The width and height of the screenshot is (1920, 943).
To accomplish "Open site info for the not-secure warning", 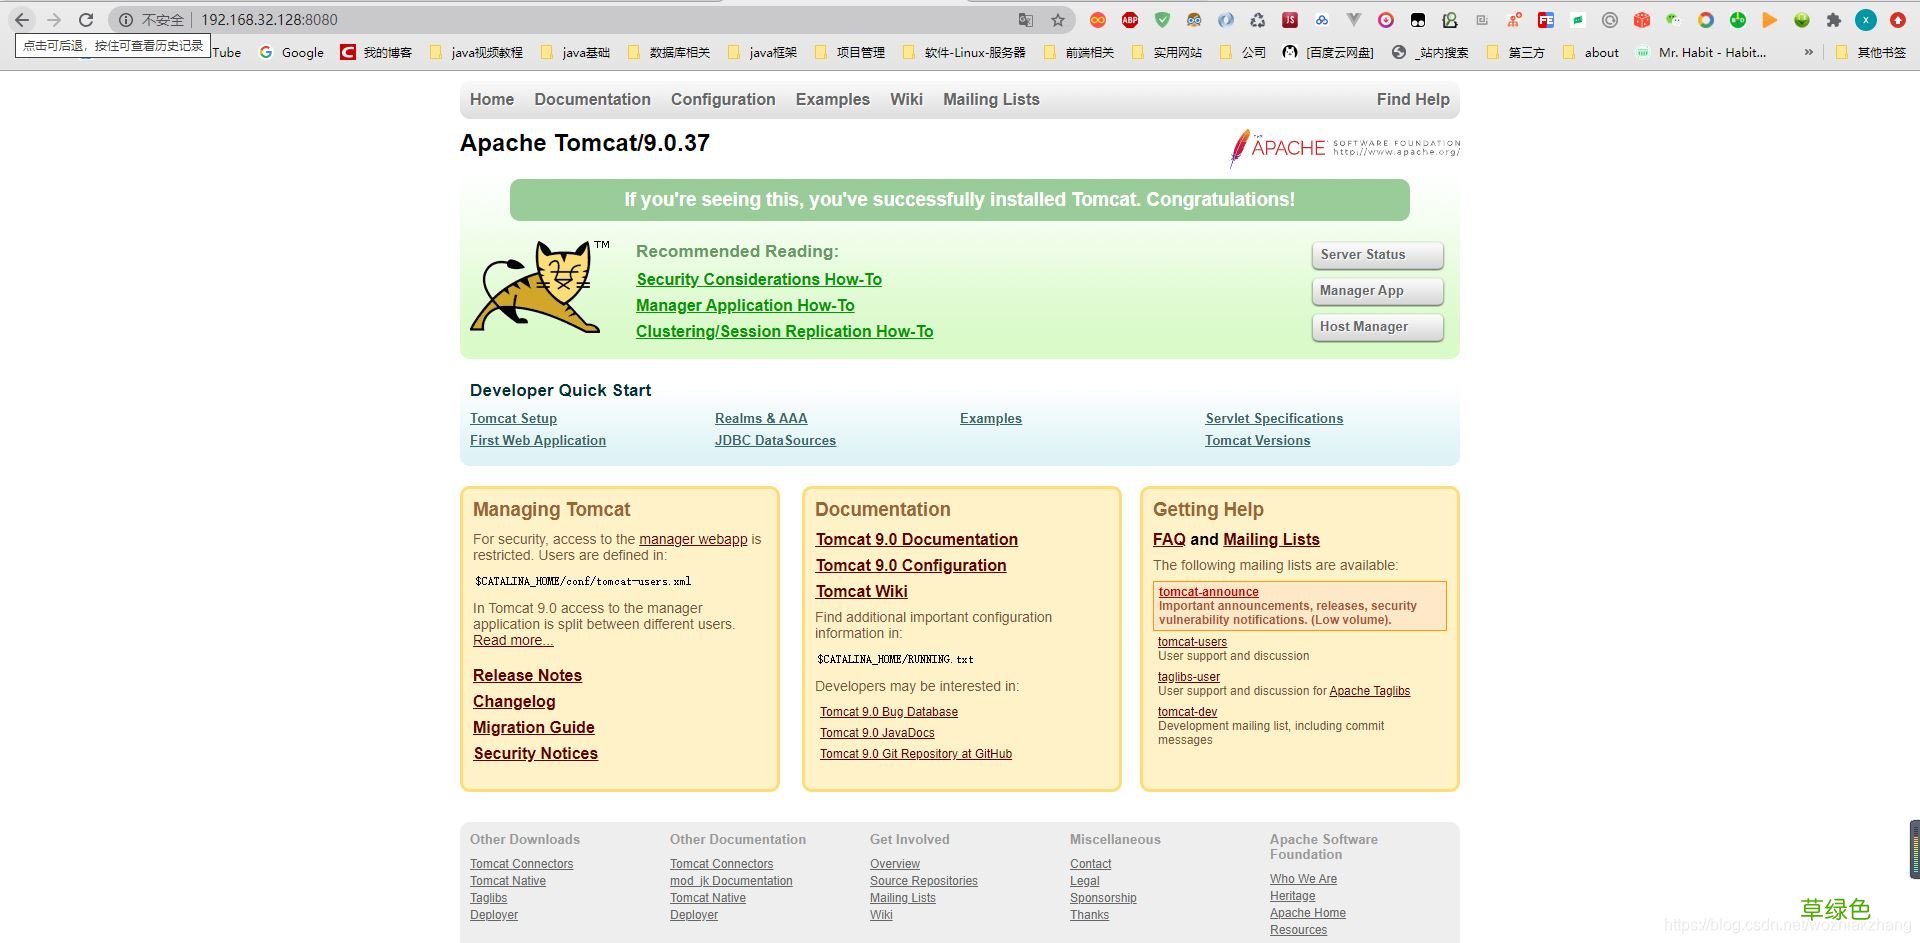I will tap(151, 20).
